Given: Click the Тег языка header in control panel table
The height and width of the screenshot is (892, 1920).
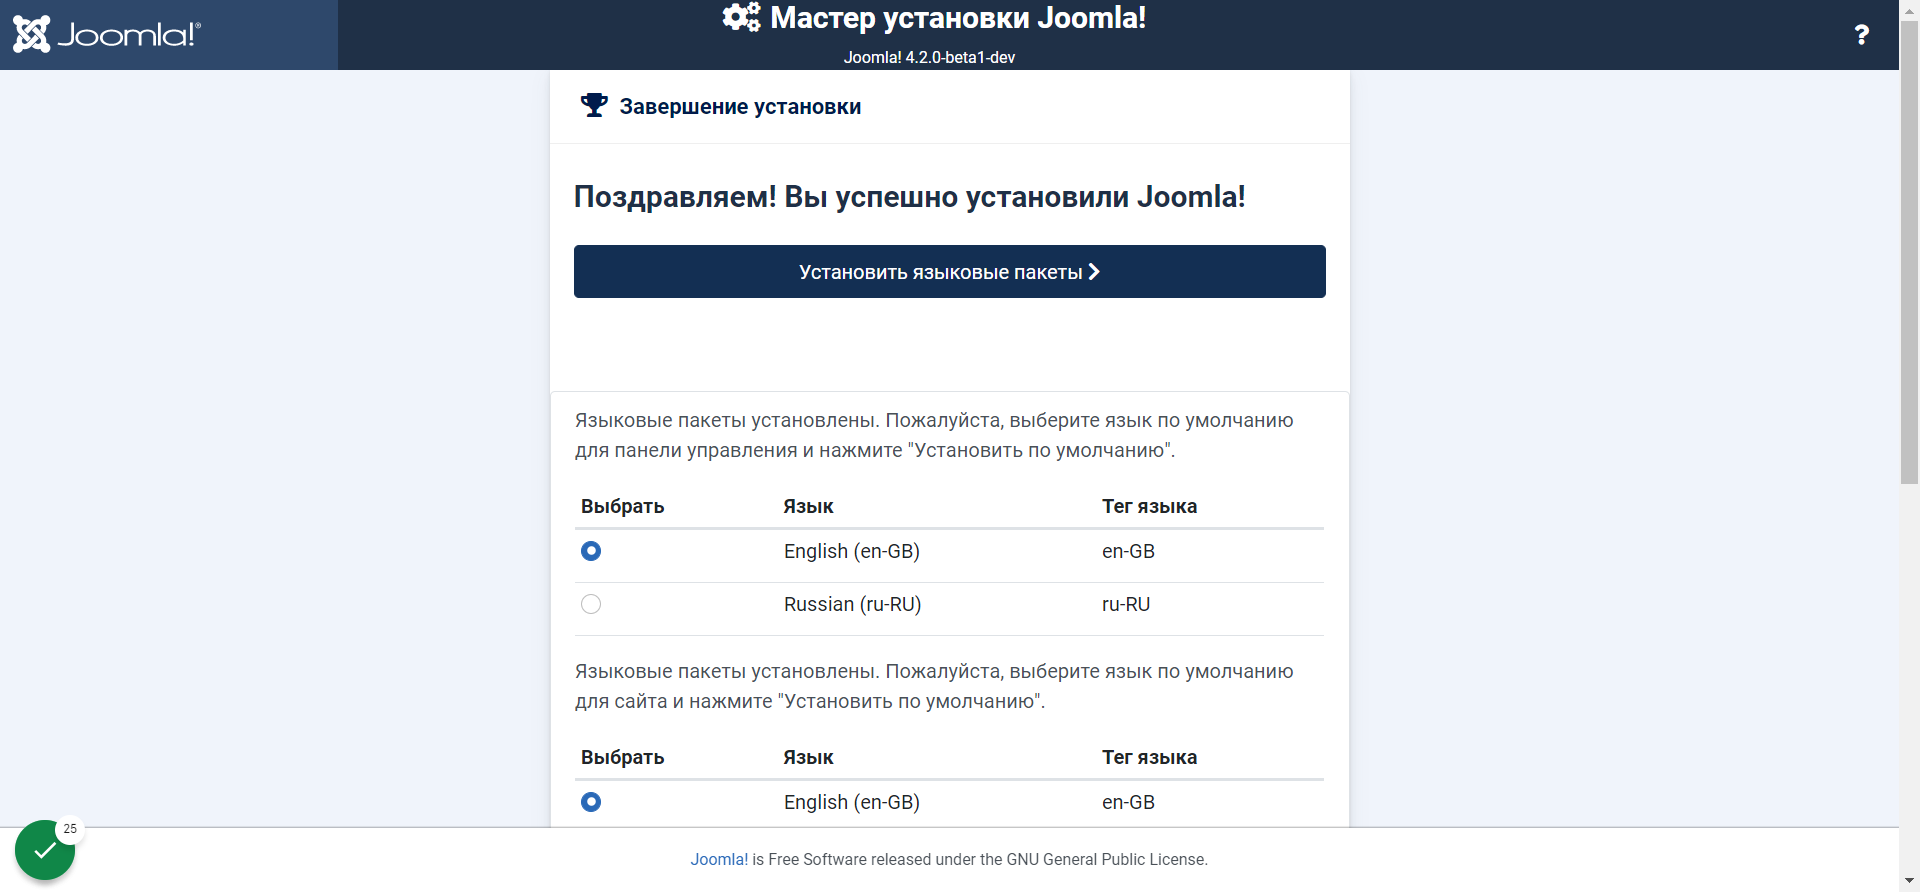Looking at the screenshot, I should click(1149, 506).
